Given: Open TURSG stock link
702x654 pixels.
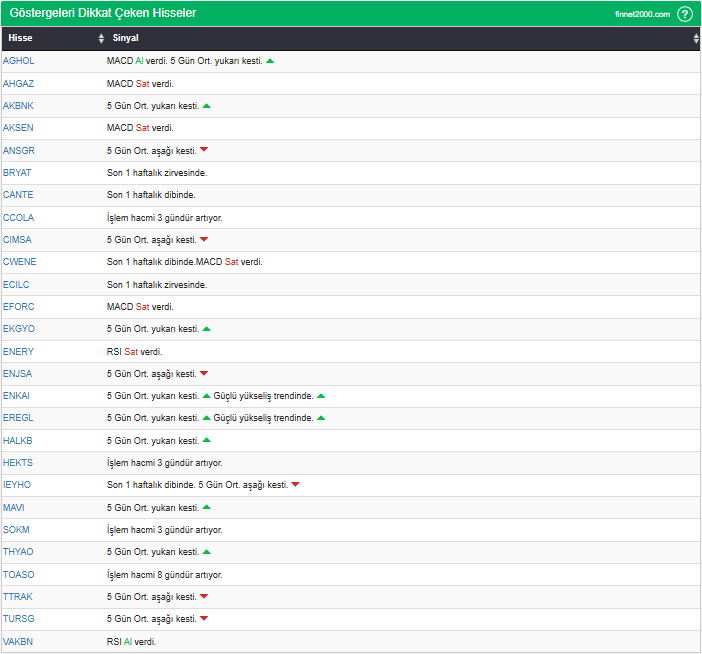Looking at the screenshot, I should (18, 619).
